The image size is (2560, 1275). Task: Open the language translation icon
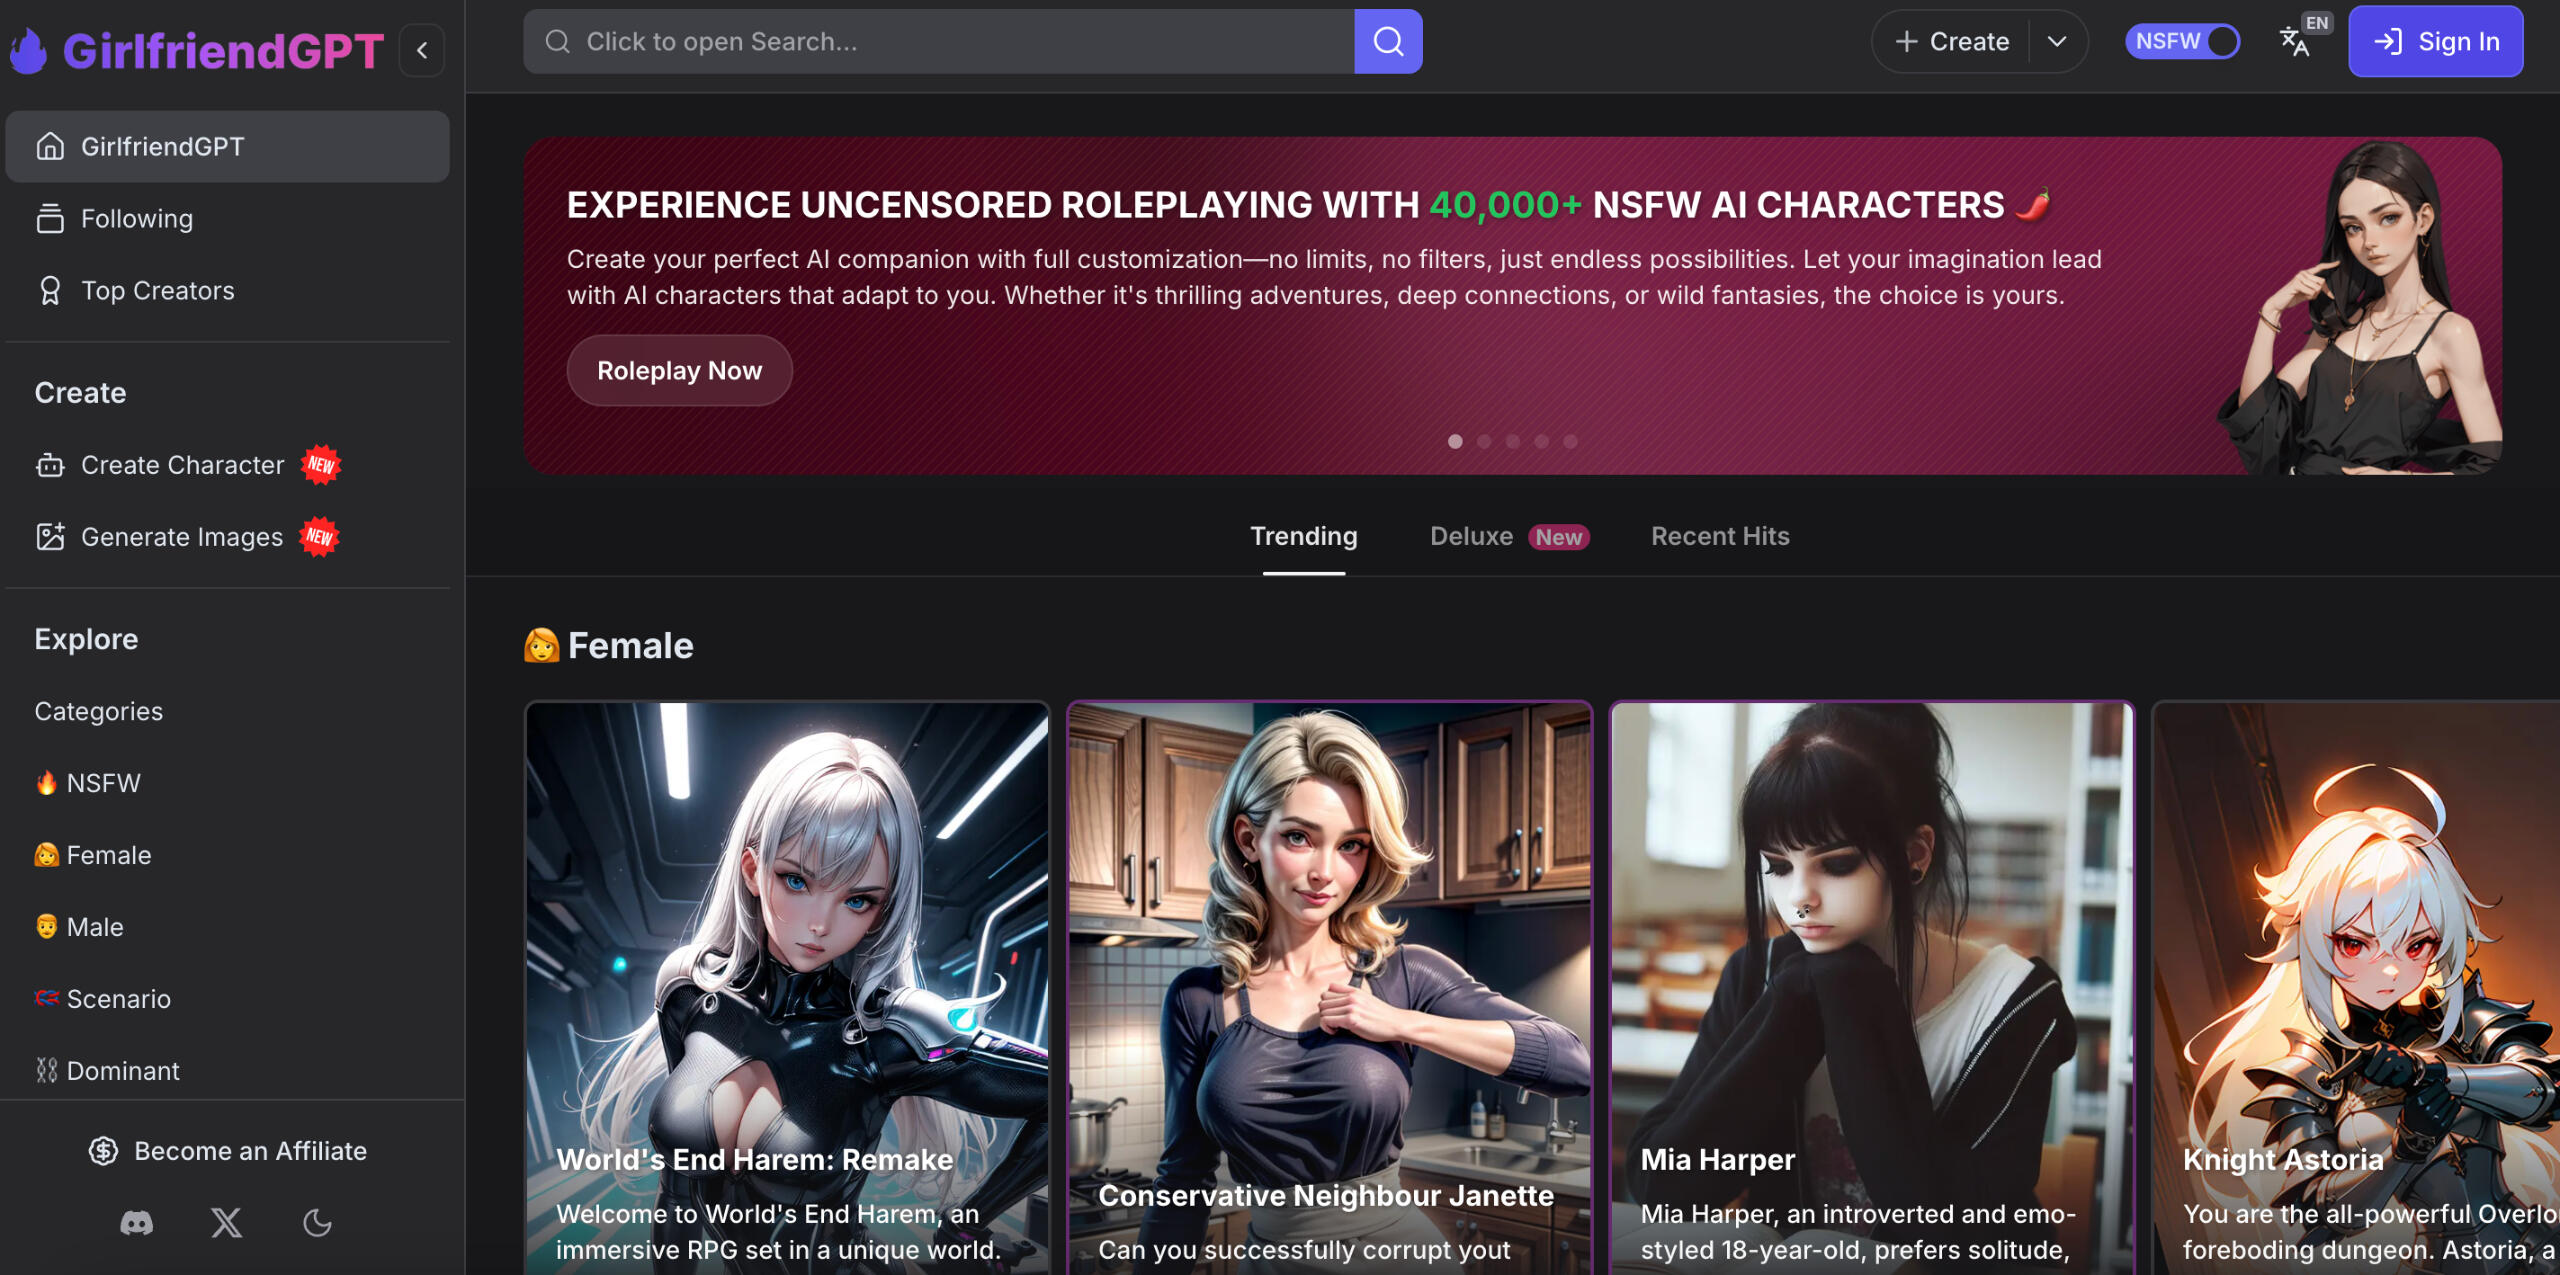pos(2294,41)
